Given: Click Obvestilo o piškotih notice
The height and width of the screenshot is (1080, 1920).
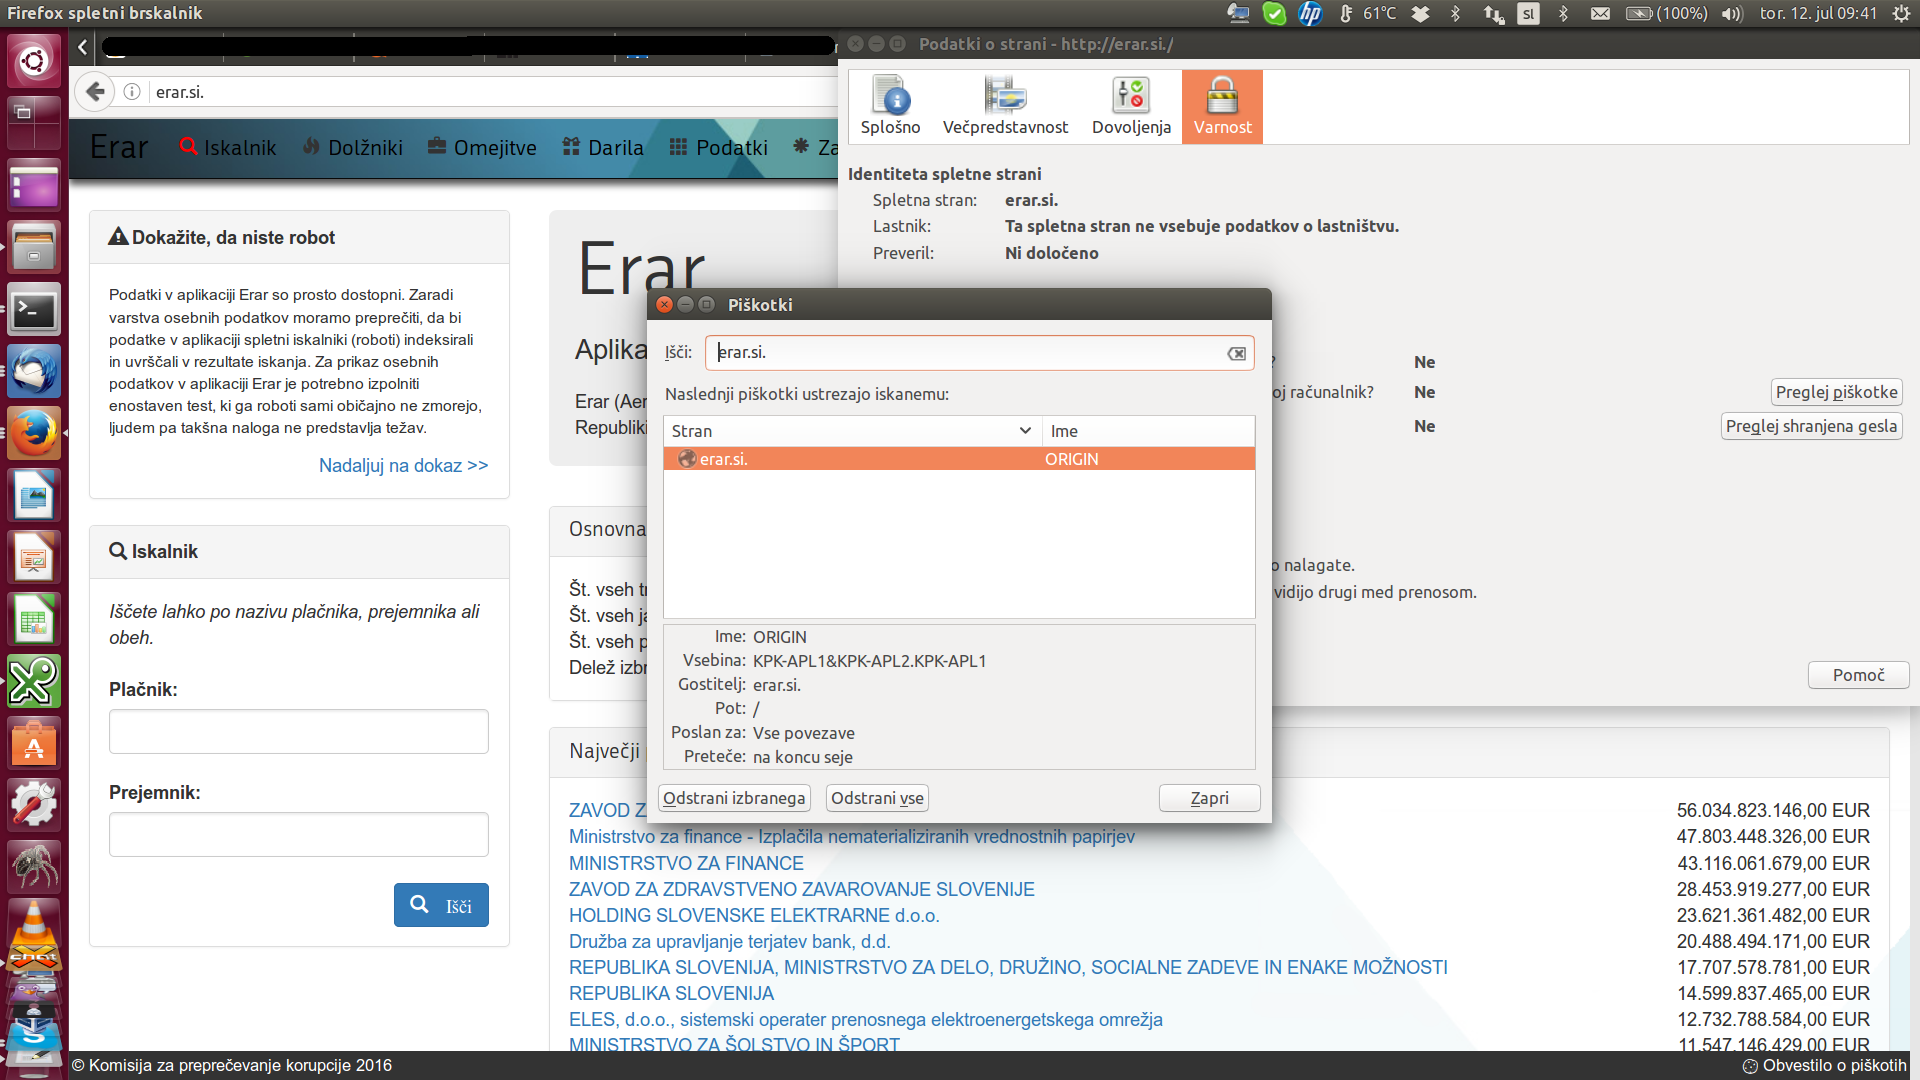Looking at the screenshot, I should click(x=1824, y=1066).
